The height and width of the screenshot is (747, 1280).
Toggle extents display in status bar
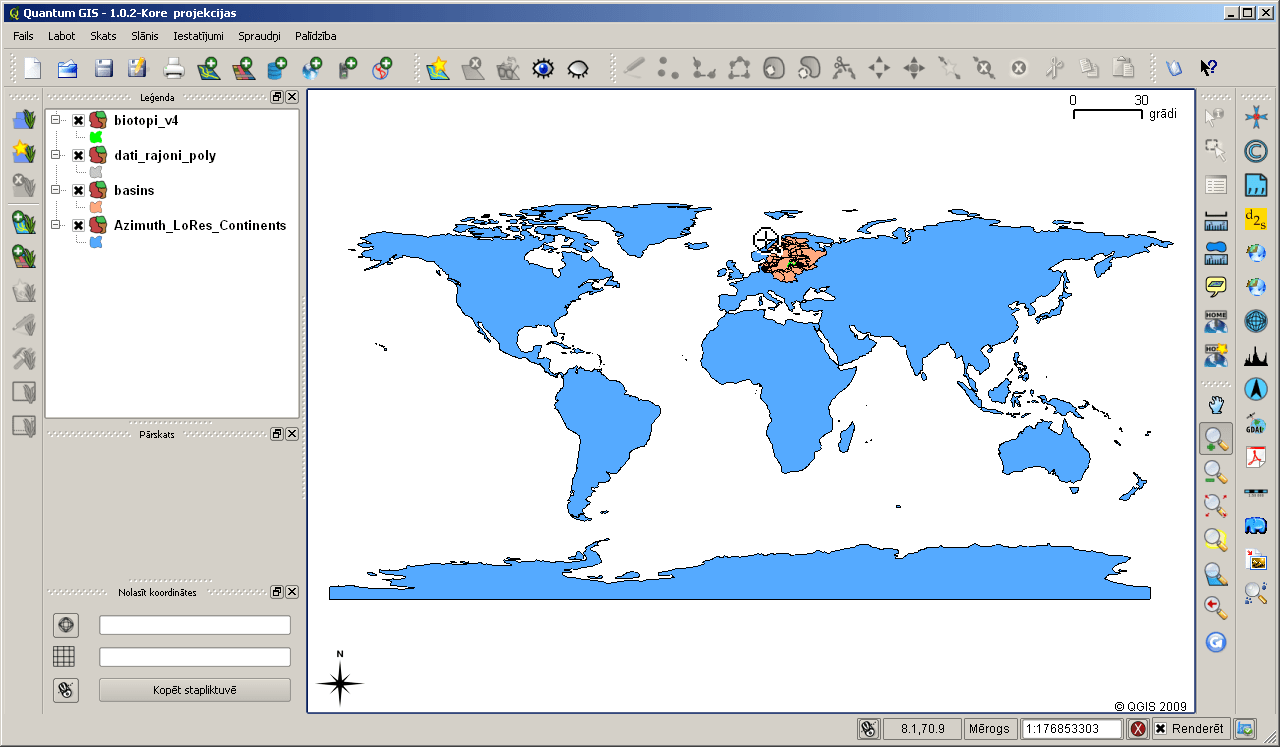pos(869,729)
